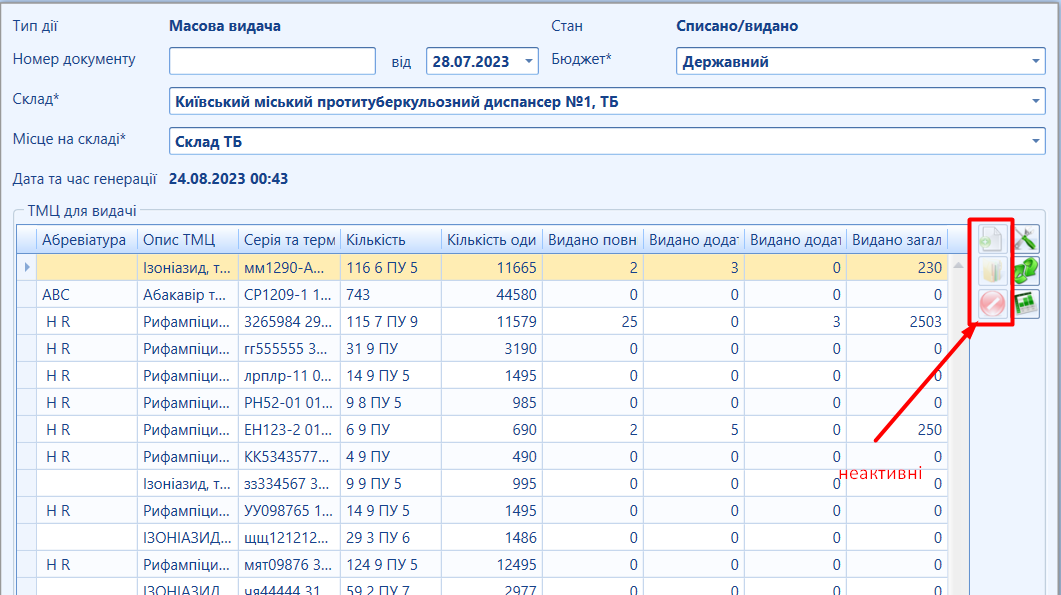Sort by the Кількість оди column header

(491, 240)
